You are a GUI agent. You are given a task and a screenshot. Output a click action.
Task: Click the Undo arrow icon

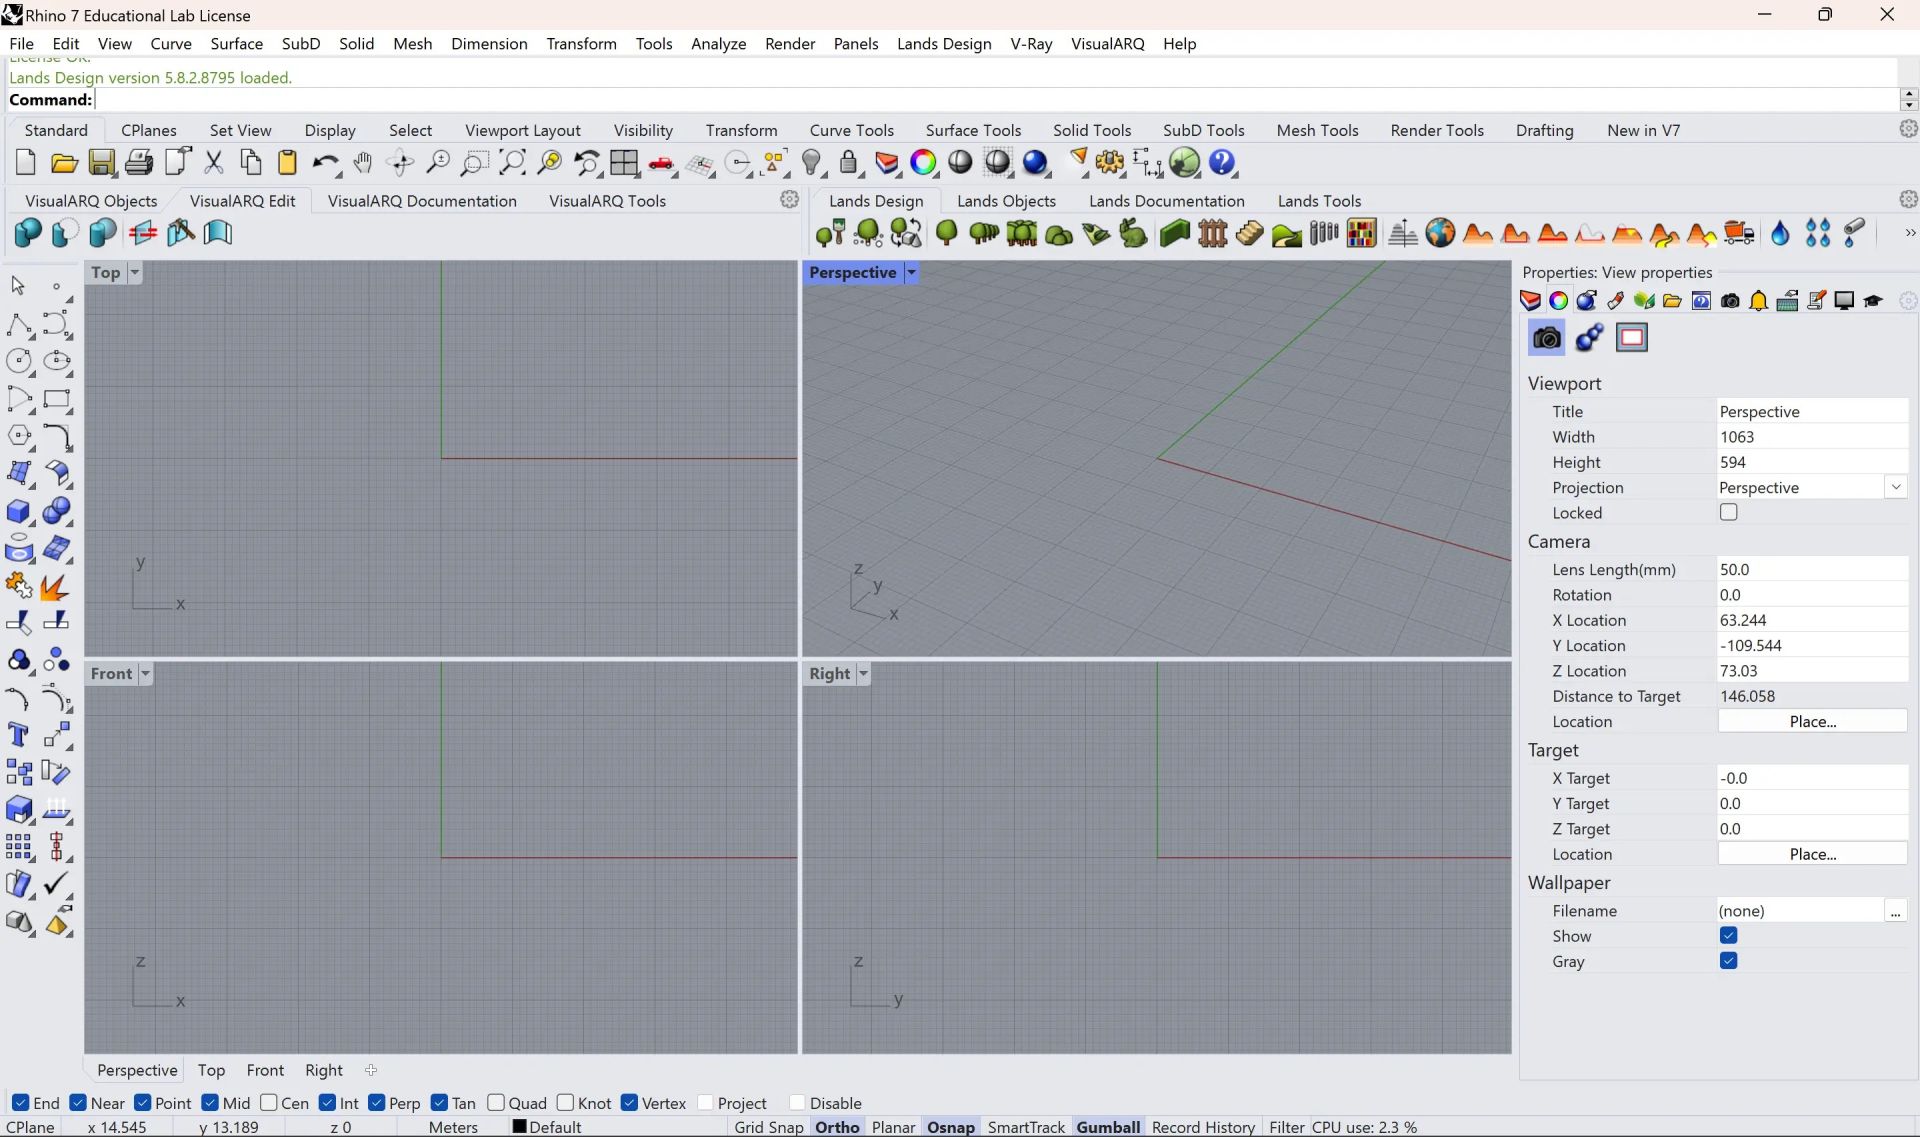click(x=326, y=162)
